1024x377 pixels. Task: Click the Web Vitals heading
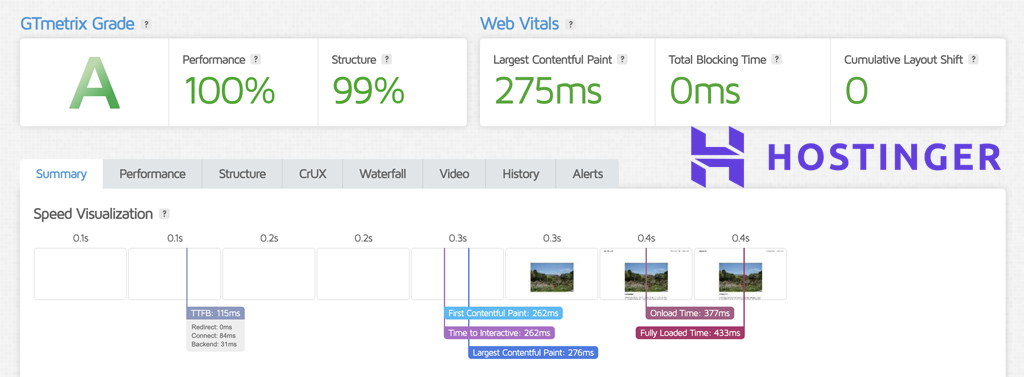(519, 24)
